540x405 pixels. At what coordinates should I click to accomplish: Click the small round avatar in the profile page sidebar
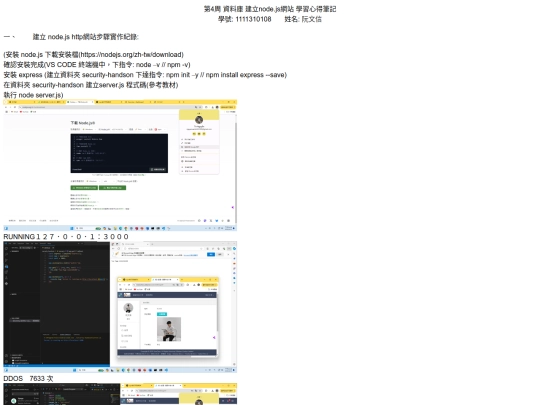click(128, 308)
